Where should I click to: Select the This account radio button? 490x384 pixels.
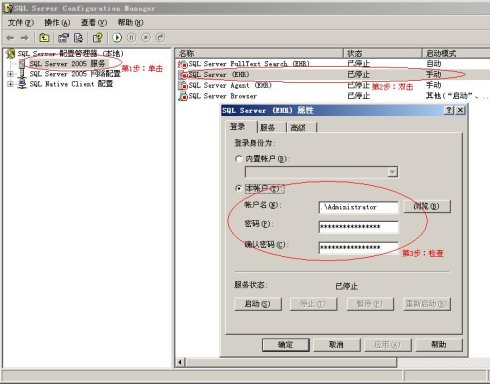[238, 189]
